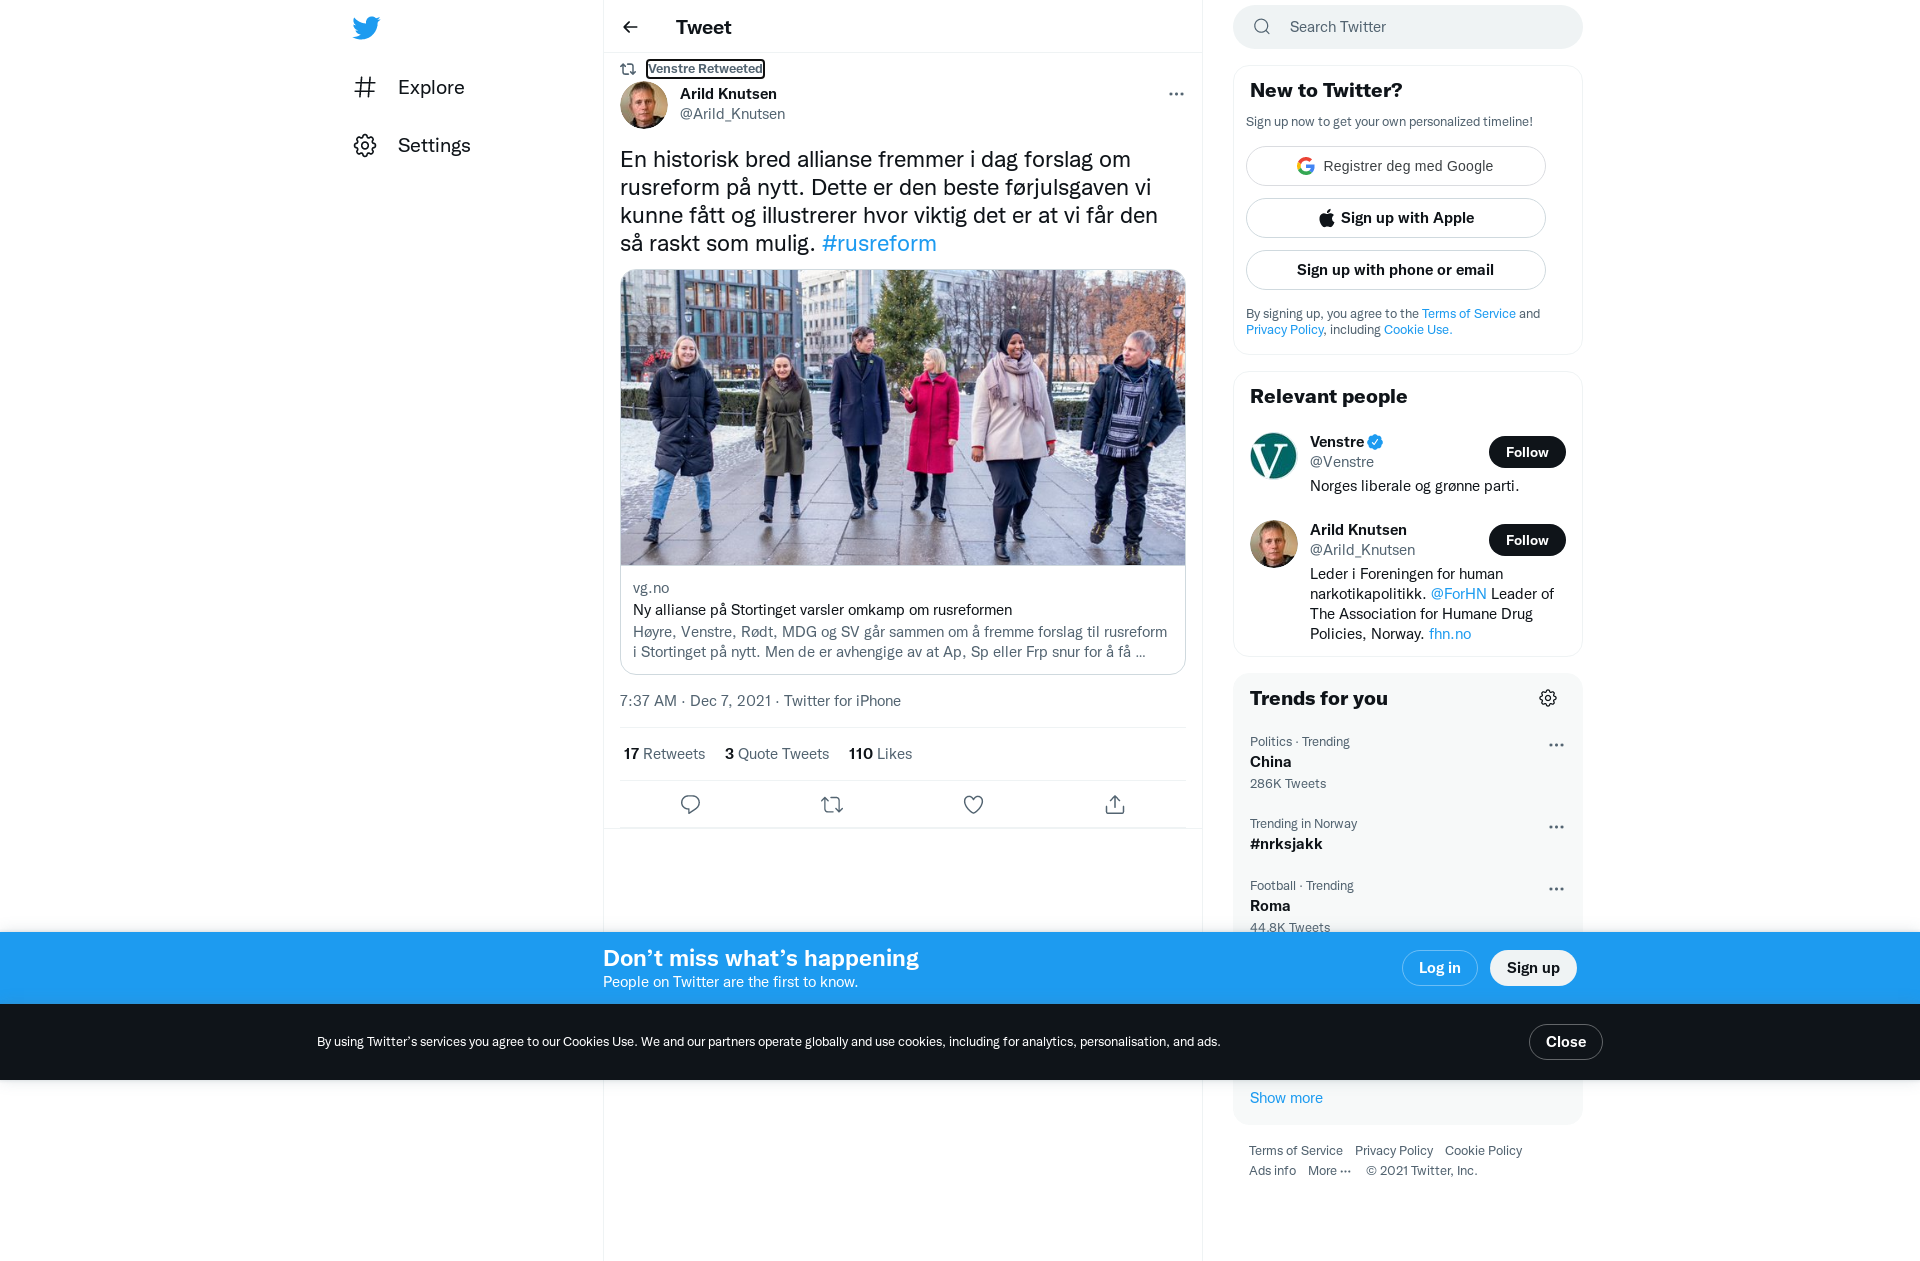
Task: Open the vg.no article image
Action: [902, 417]
